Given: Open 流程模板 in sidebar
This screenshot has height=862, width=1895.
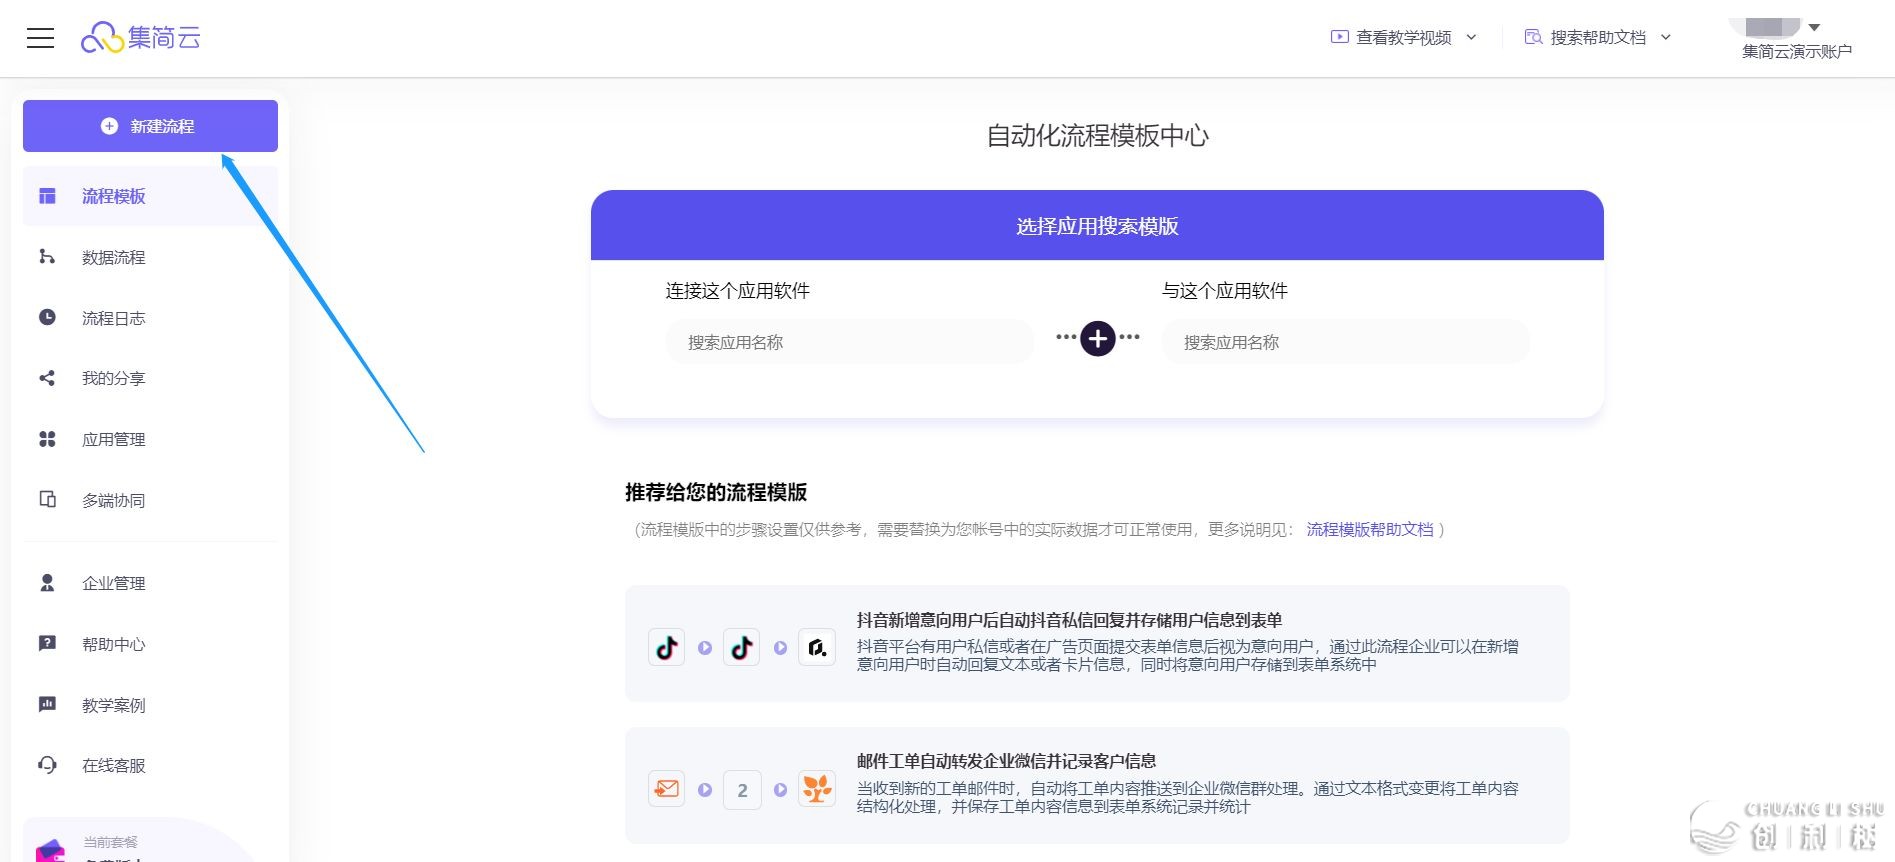Looking at the screenshot, I should pos(150,196).
